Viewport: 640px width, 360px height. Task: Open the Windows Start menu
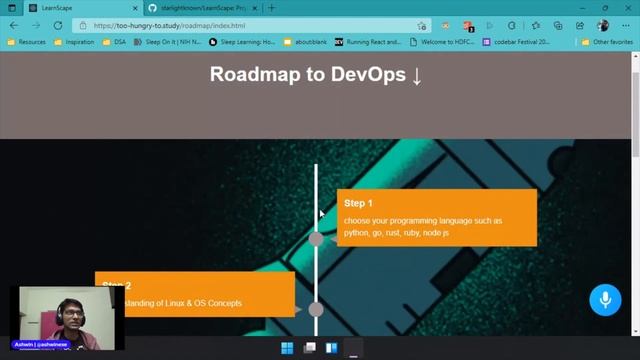click(287, 348)
